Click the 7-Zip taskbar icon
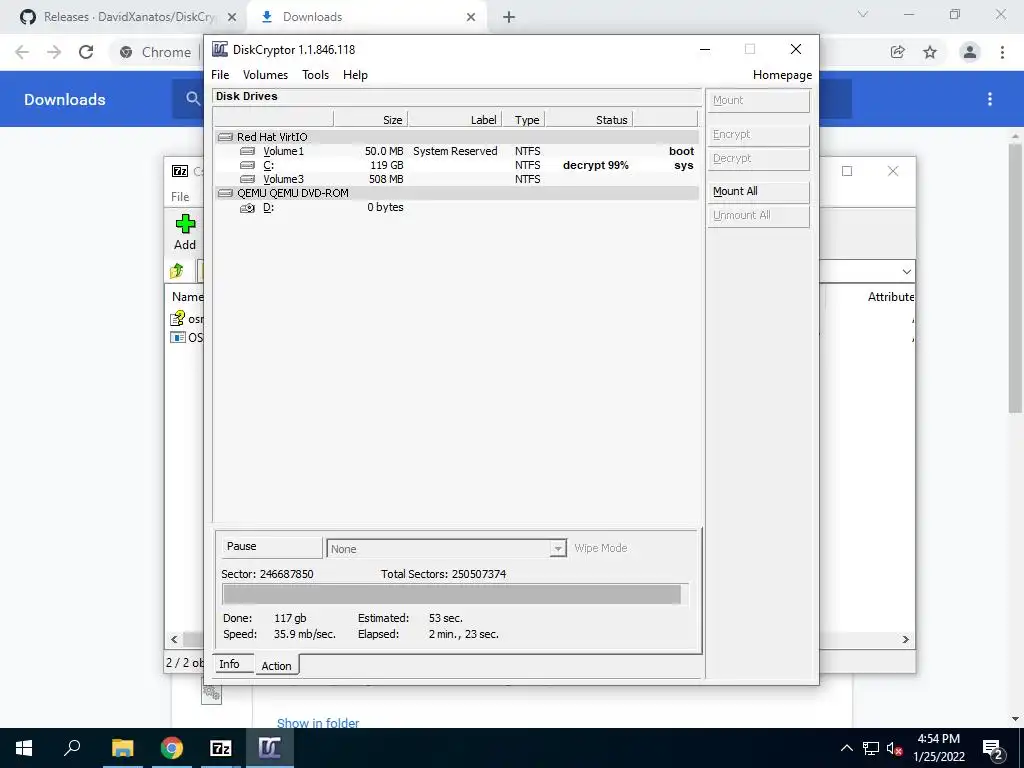This screenshot has width=1024, height=768. tap(221, 748)
